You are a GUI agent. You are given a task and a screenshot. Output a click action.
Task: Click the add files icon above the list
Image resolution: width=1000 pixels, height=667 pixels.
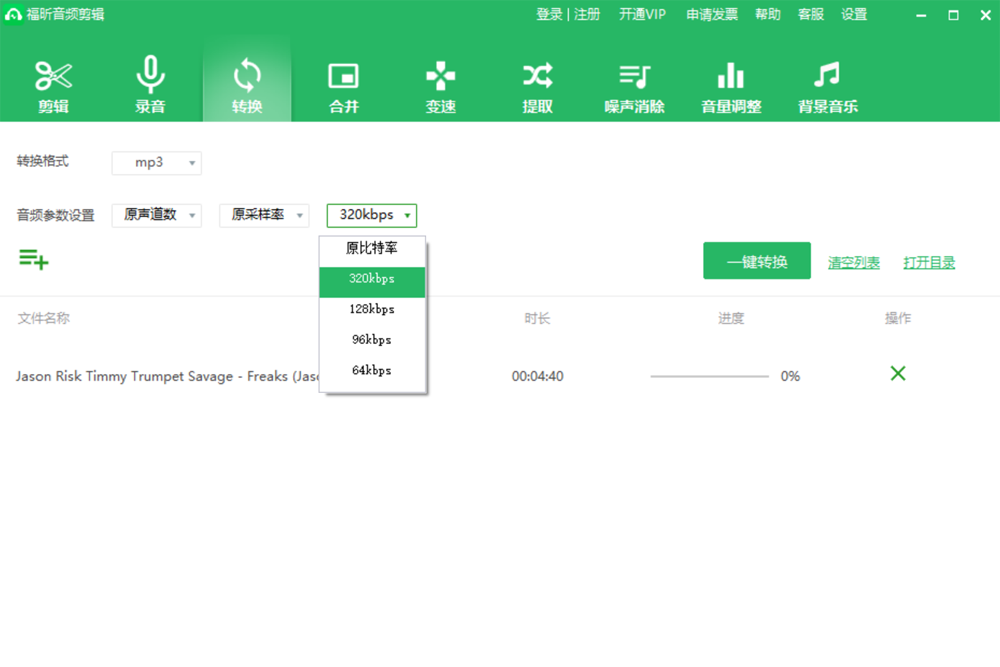tap(32, 260)
